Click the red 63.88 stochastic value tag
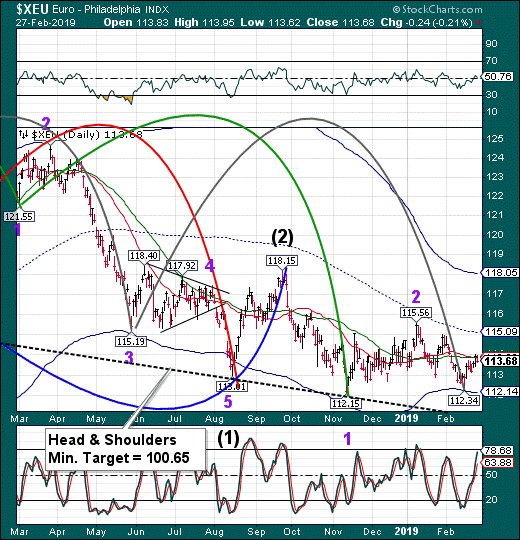Viewport: 520px width, 540px height. click(498, 462)
